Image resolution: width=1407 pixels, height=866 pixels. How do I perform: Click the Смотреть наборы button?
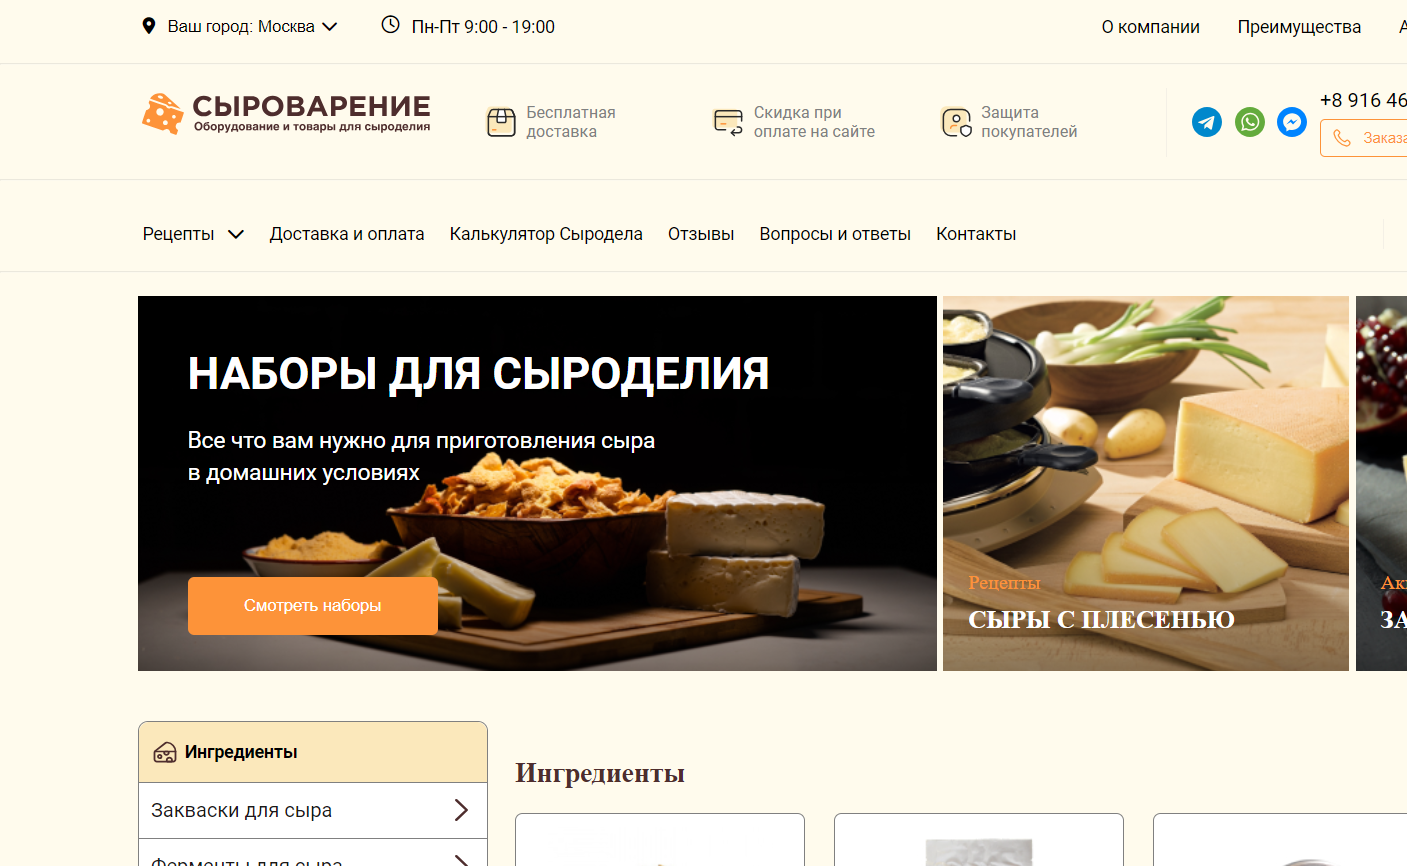(x=313, y=606)
